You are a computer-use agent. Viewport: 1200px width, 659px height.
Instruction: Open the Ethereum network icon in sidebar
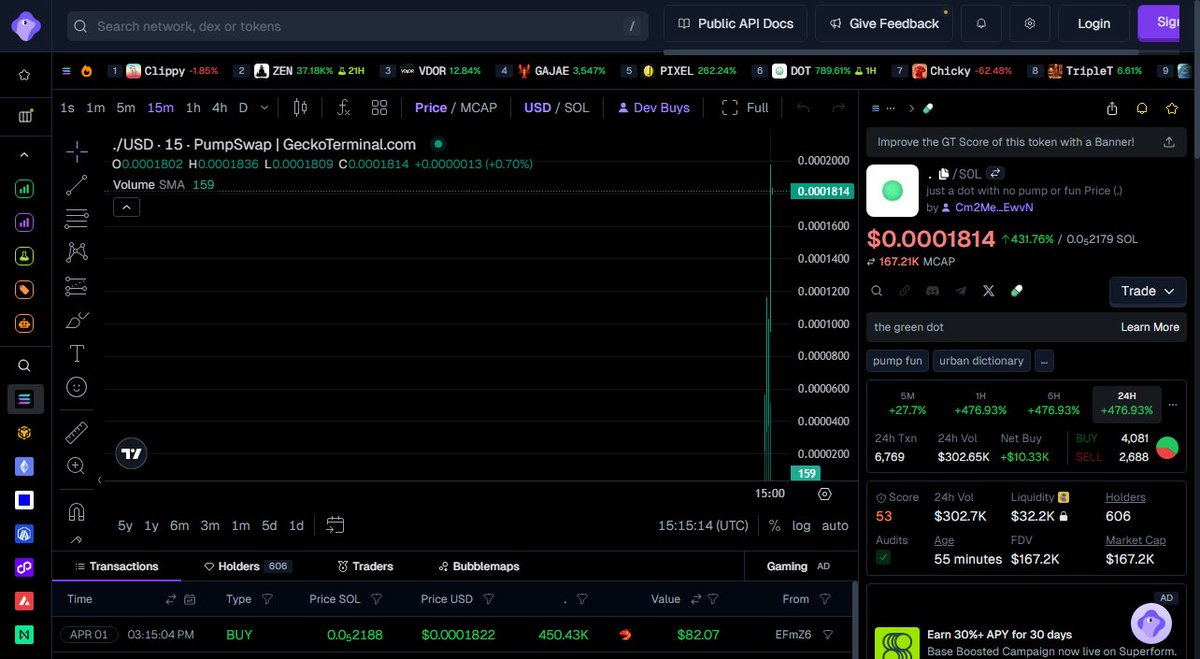click(x=25, y=466)
